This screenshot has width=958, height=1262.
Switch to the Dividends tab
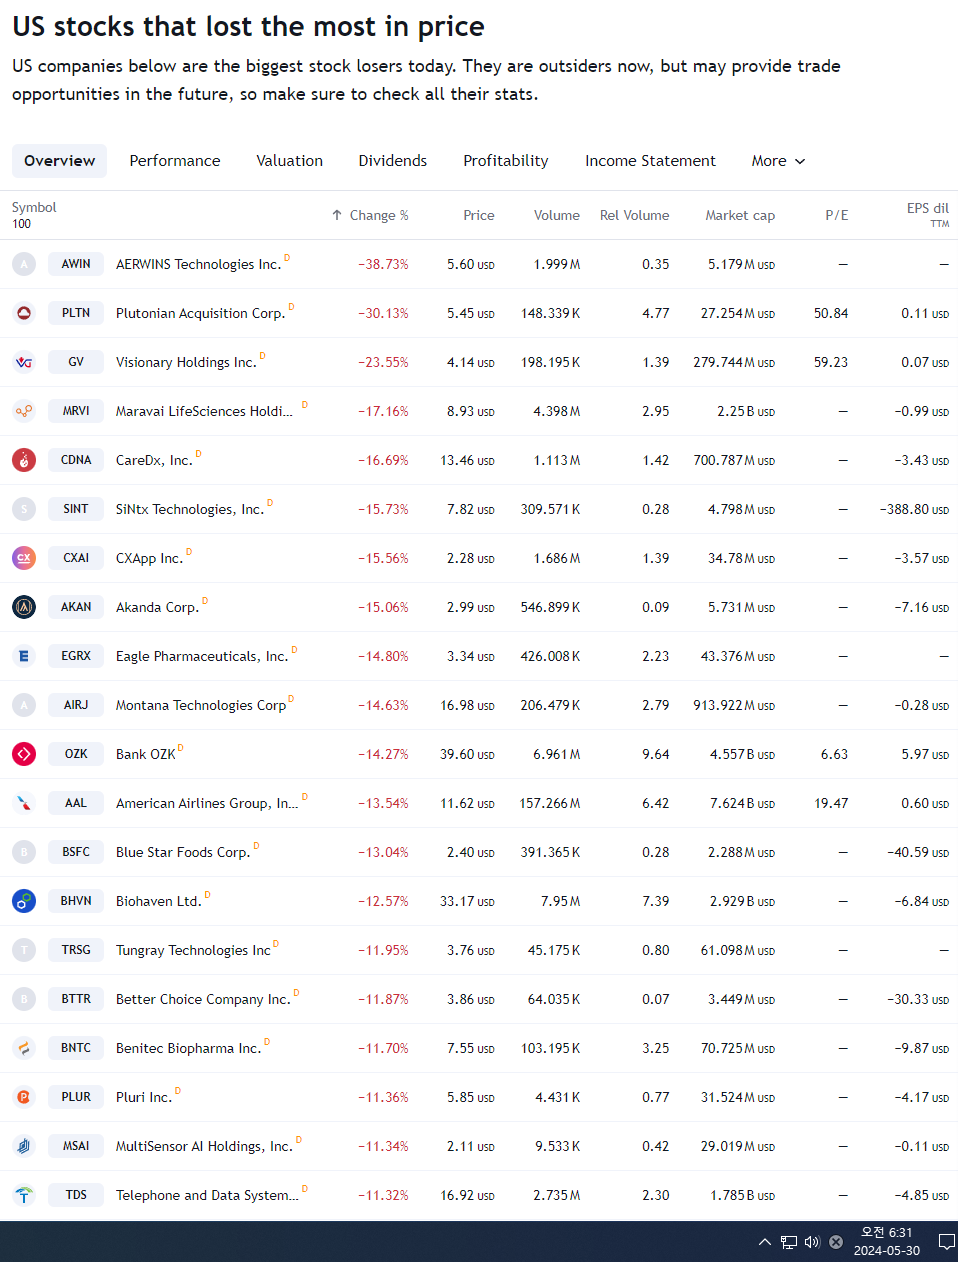pos(393,161)
